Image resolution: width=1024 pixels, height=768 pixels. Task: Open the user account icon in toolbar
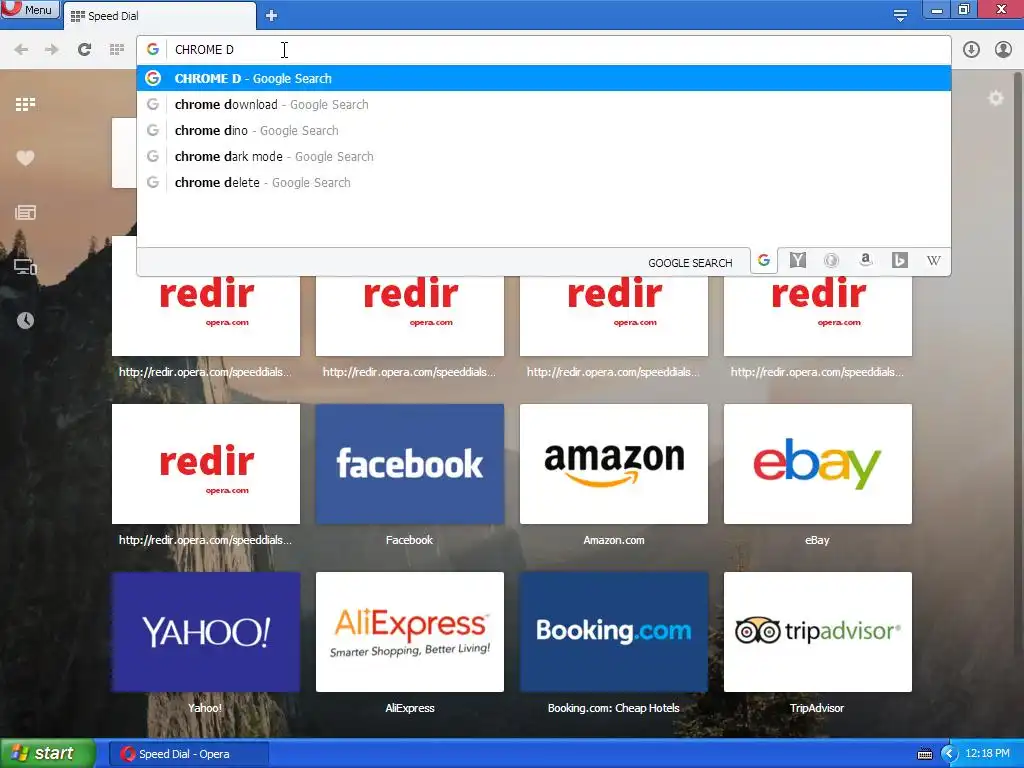(x=1003, y=50)
